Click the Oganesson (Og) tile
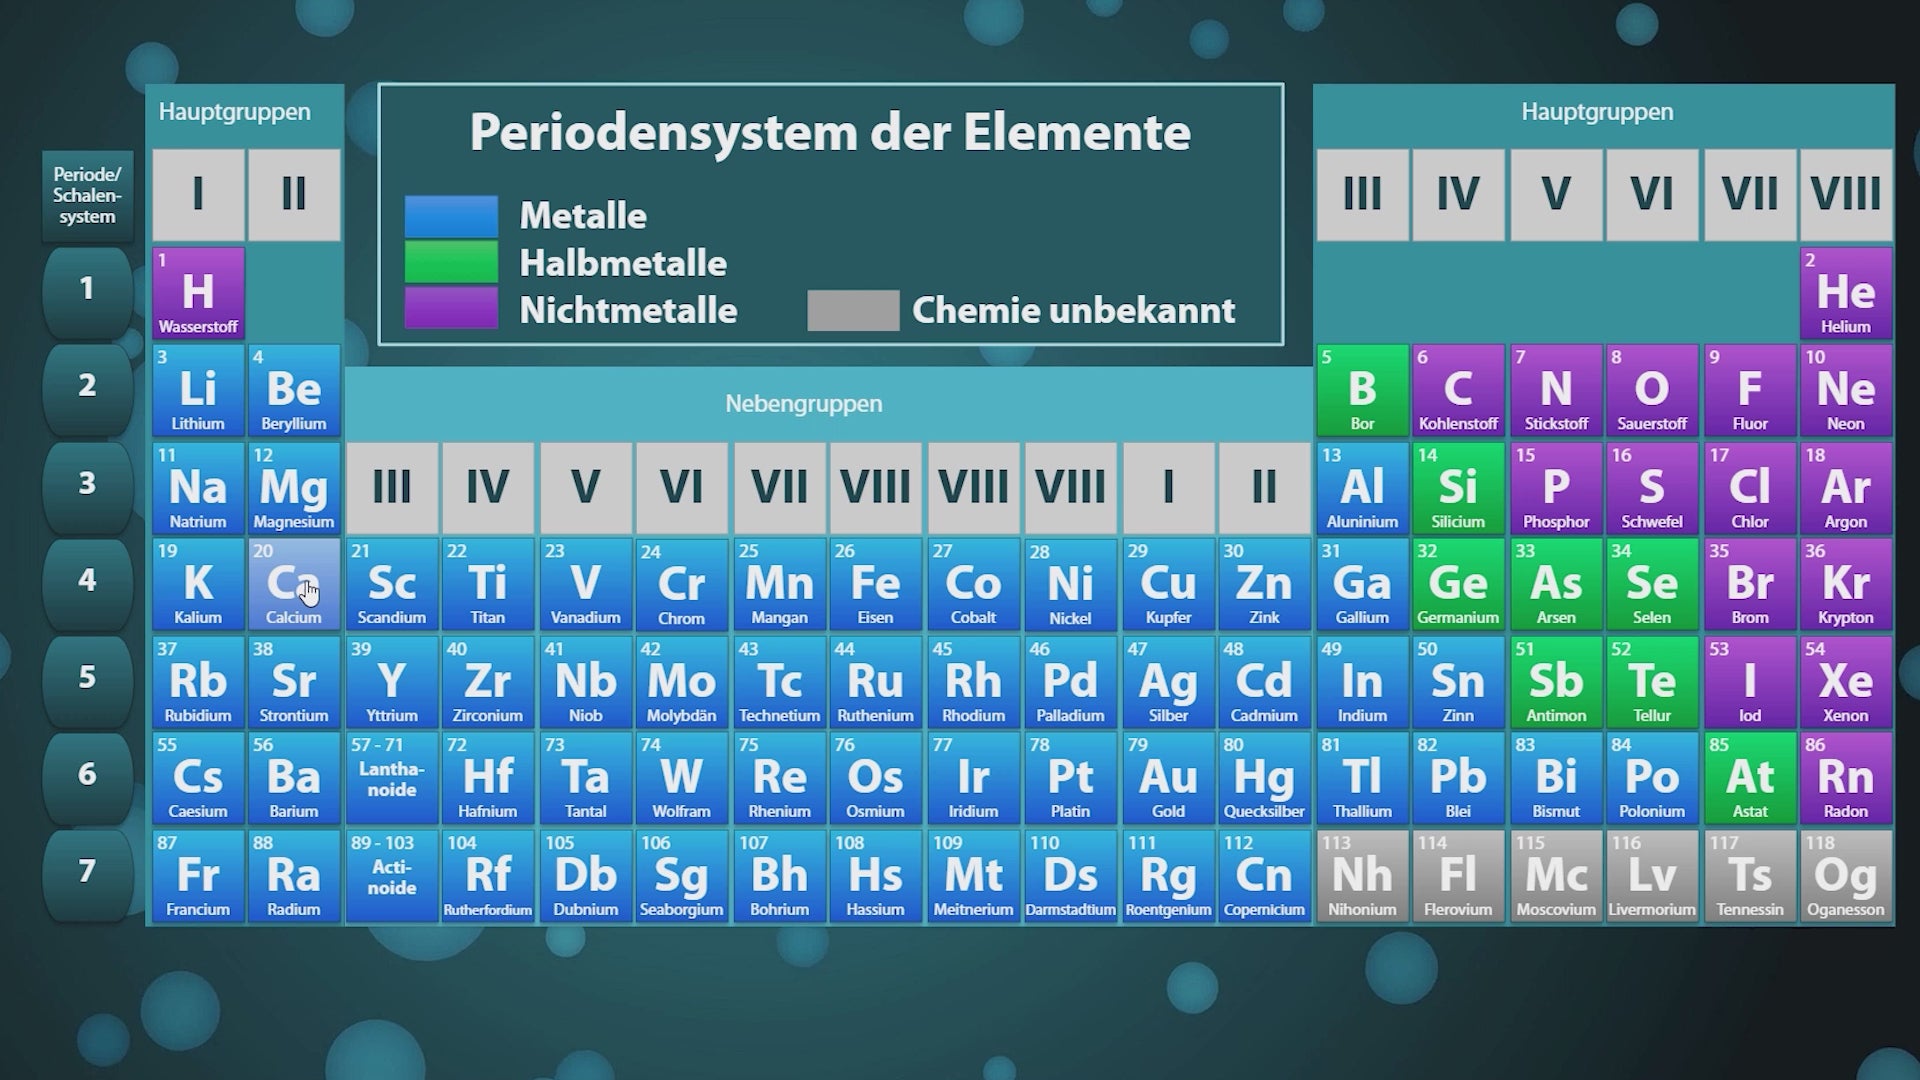 point(1846,877)
